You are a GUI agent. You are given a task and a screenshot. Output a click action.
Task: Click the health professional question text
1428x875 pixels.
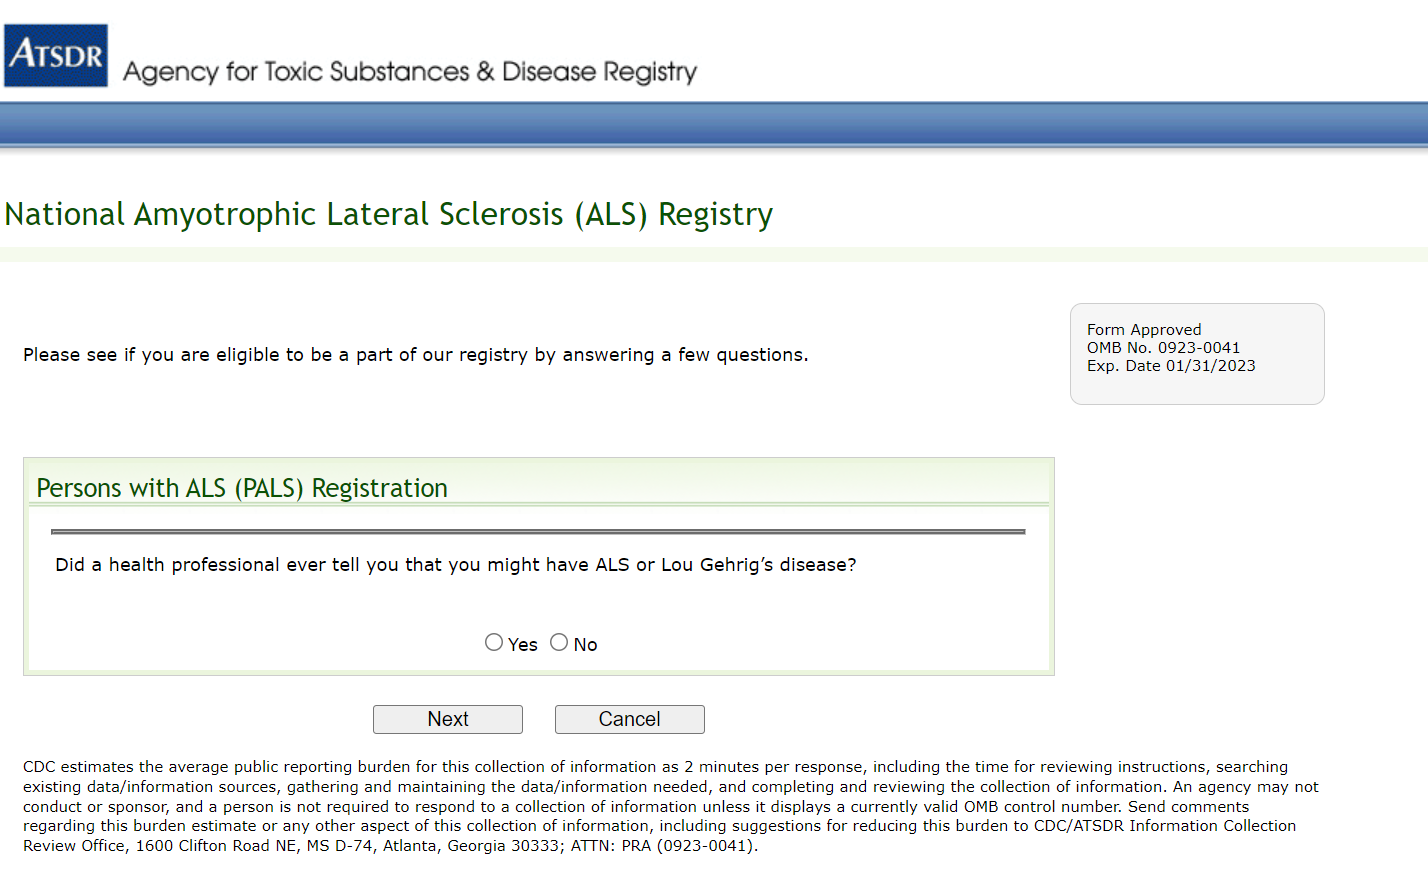[x=456, y=565]
